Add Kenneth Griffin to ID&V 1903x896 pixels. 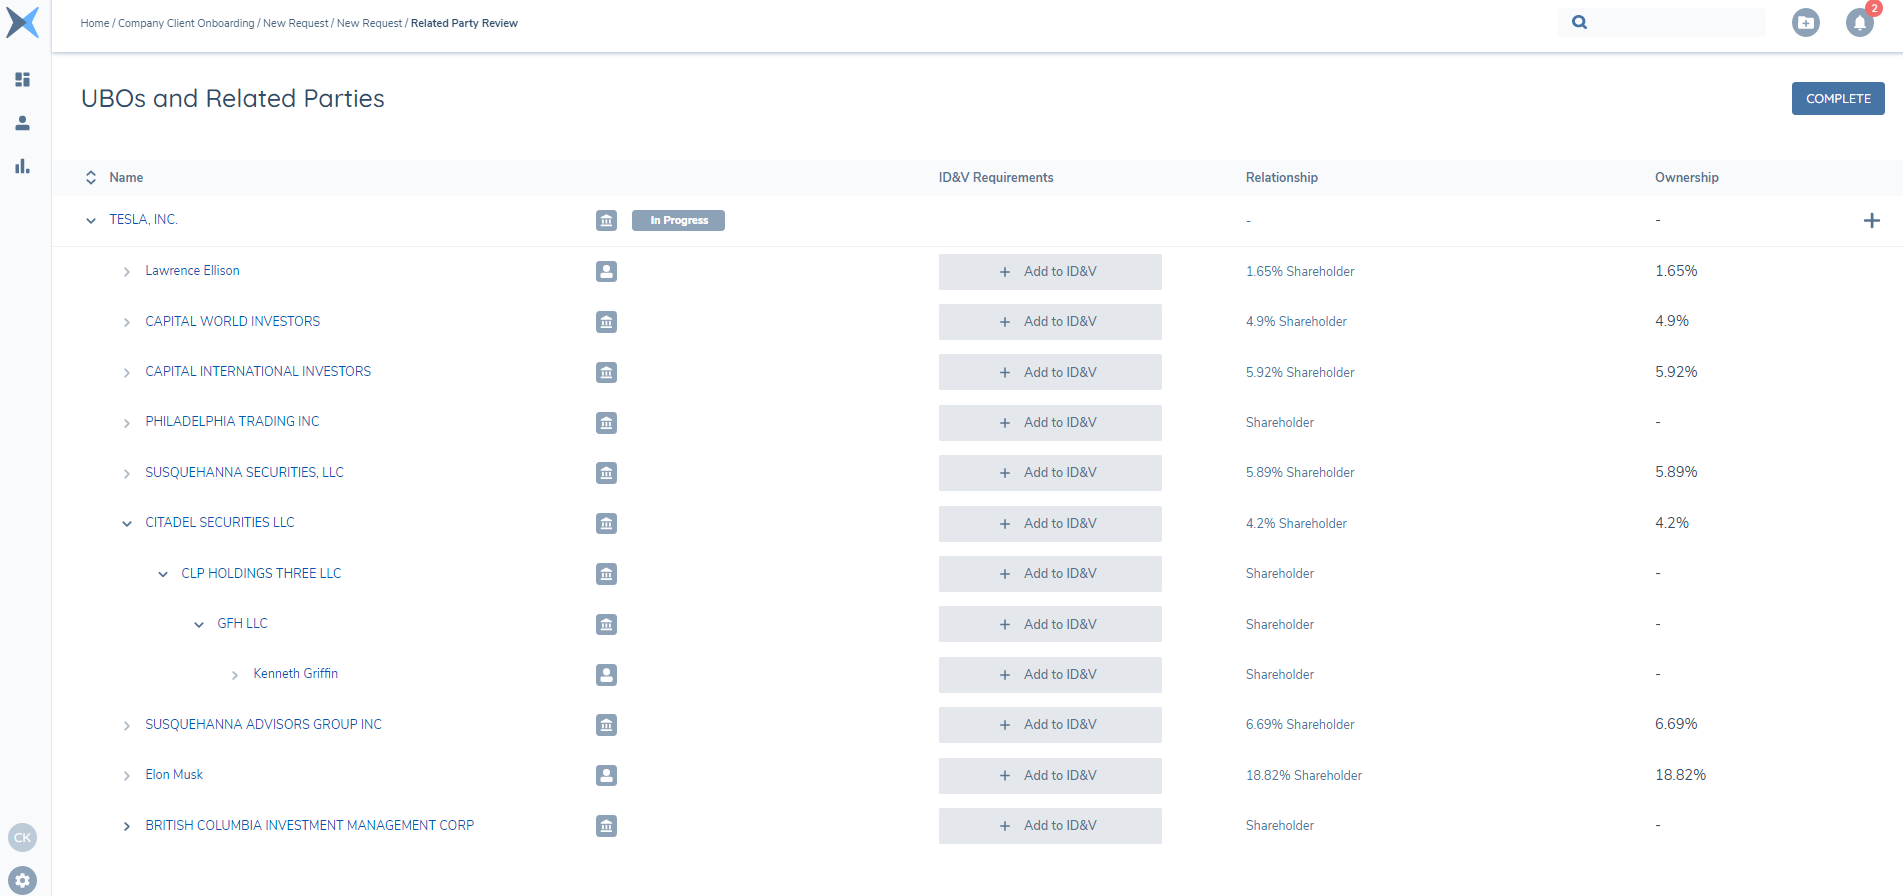point(1049,675)
